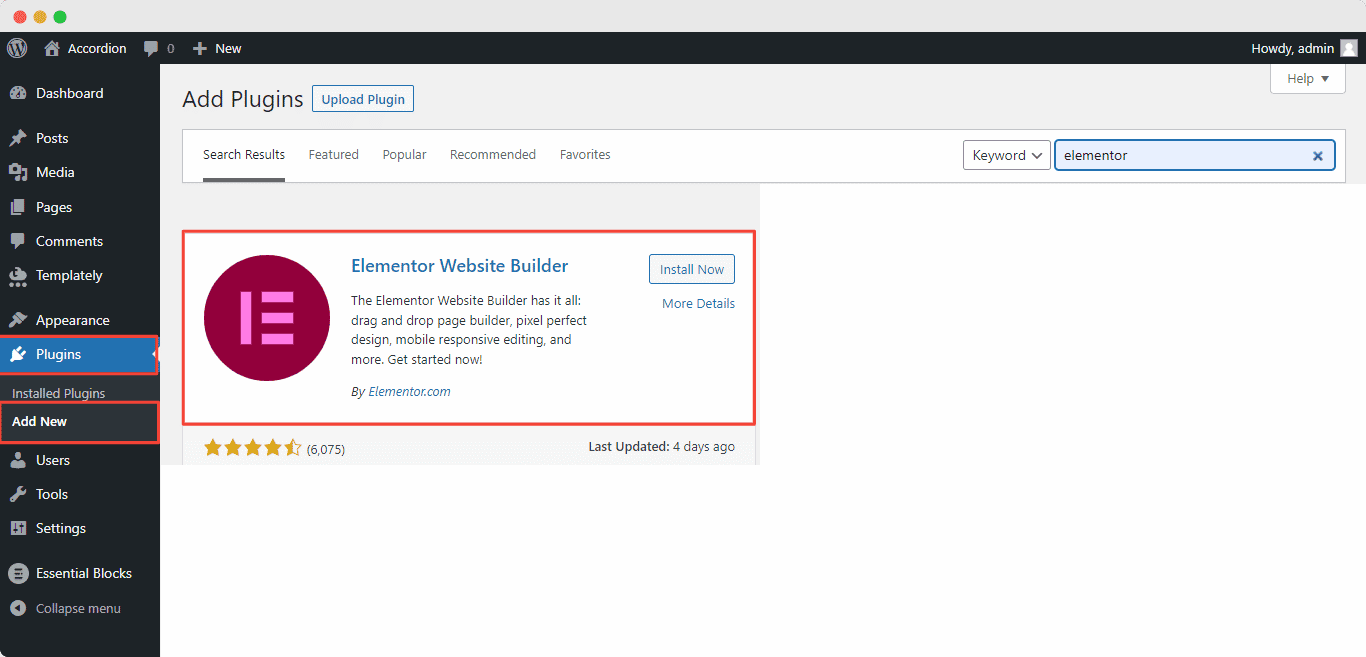Click the Collapse menu text
Screen dimensions: 1366x657
78,608
